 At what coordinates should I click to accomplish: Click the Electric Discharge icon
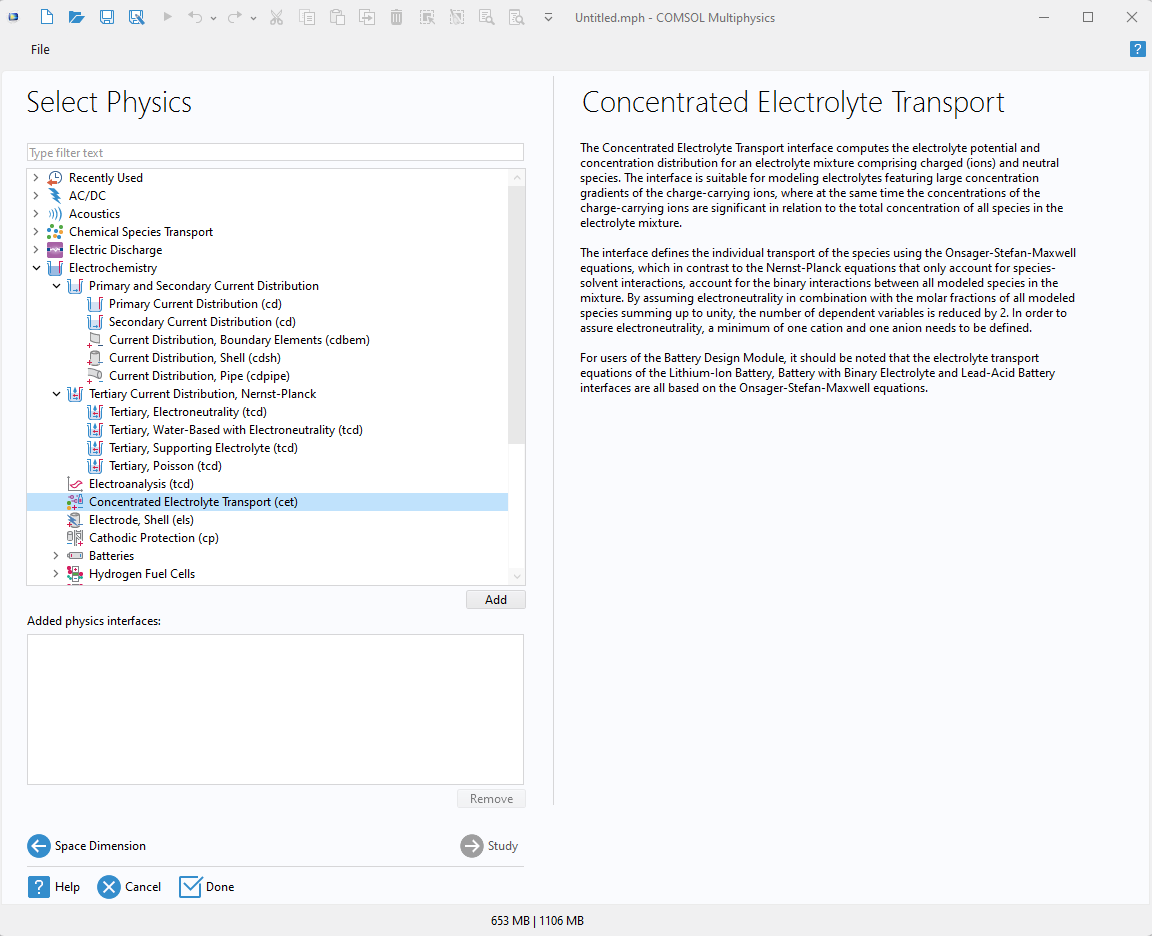tap(55, 250)
